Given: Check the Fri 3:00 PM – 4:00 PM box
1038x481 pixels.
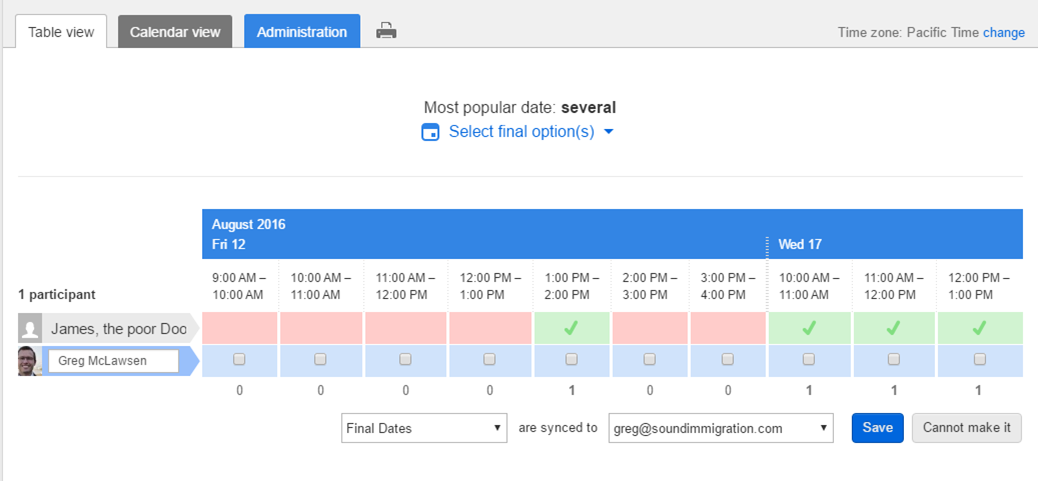Looking at the screenshot, I should (x=728, y=359).
